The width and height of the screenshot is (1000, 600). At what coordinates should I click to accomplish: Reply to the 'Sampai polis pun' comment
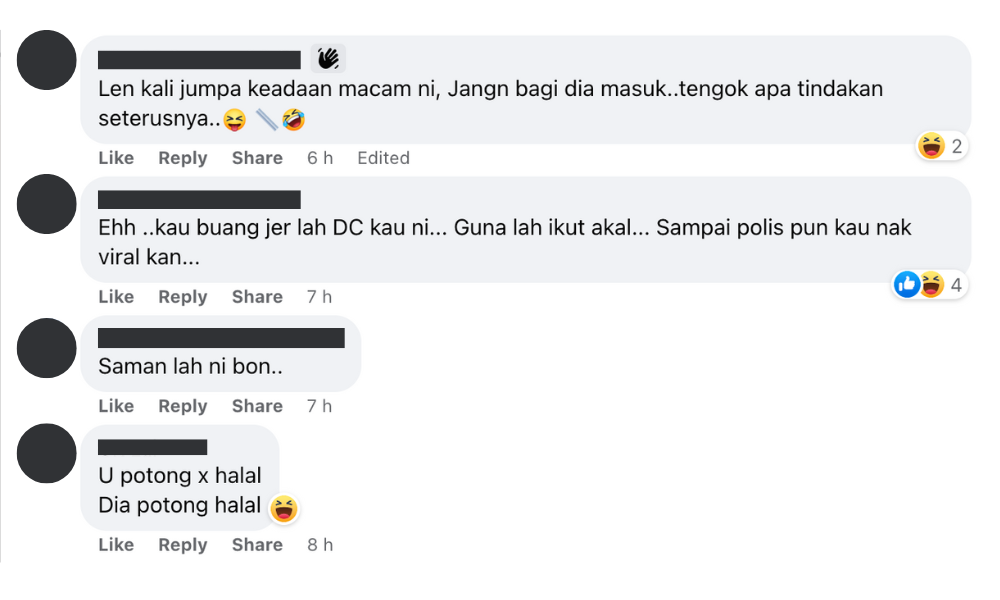click(x=182, y=297)
